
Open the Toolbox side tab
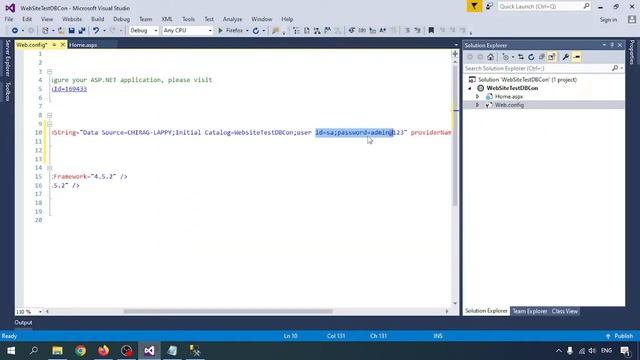point(7,91)
